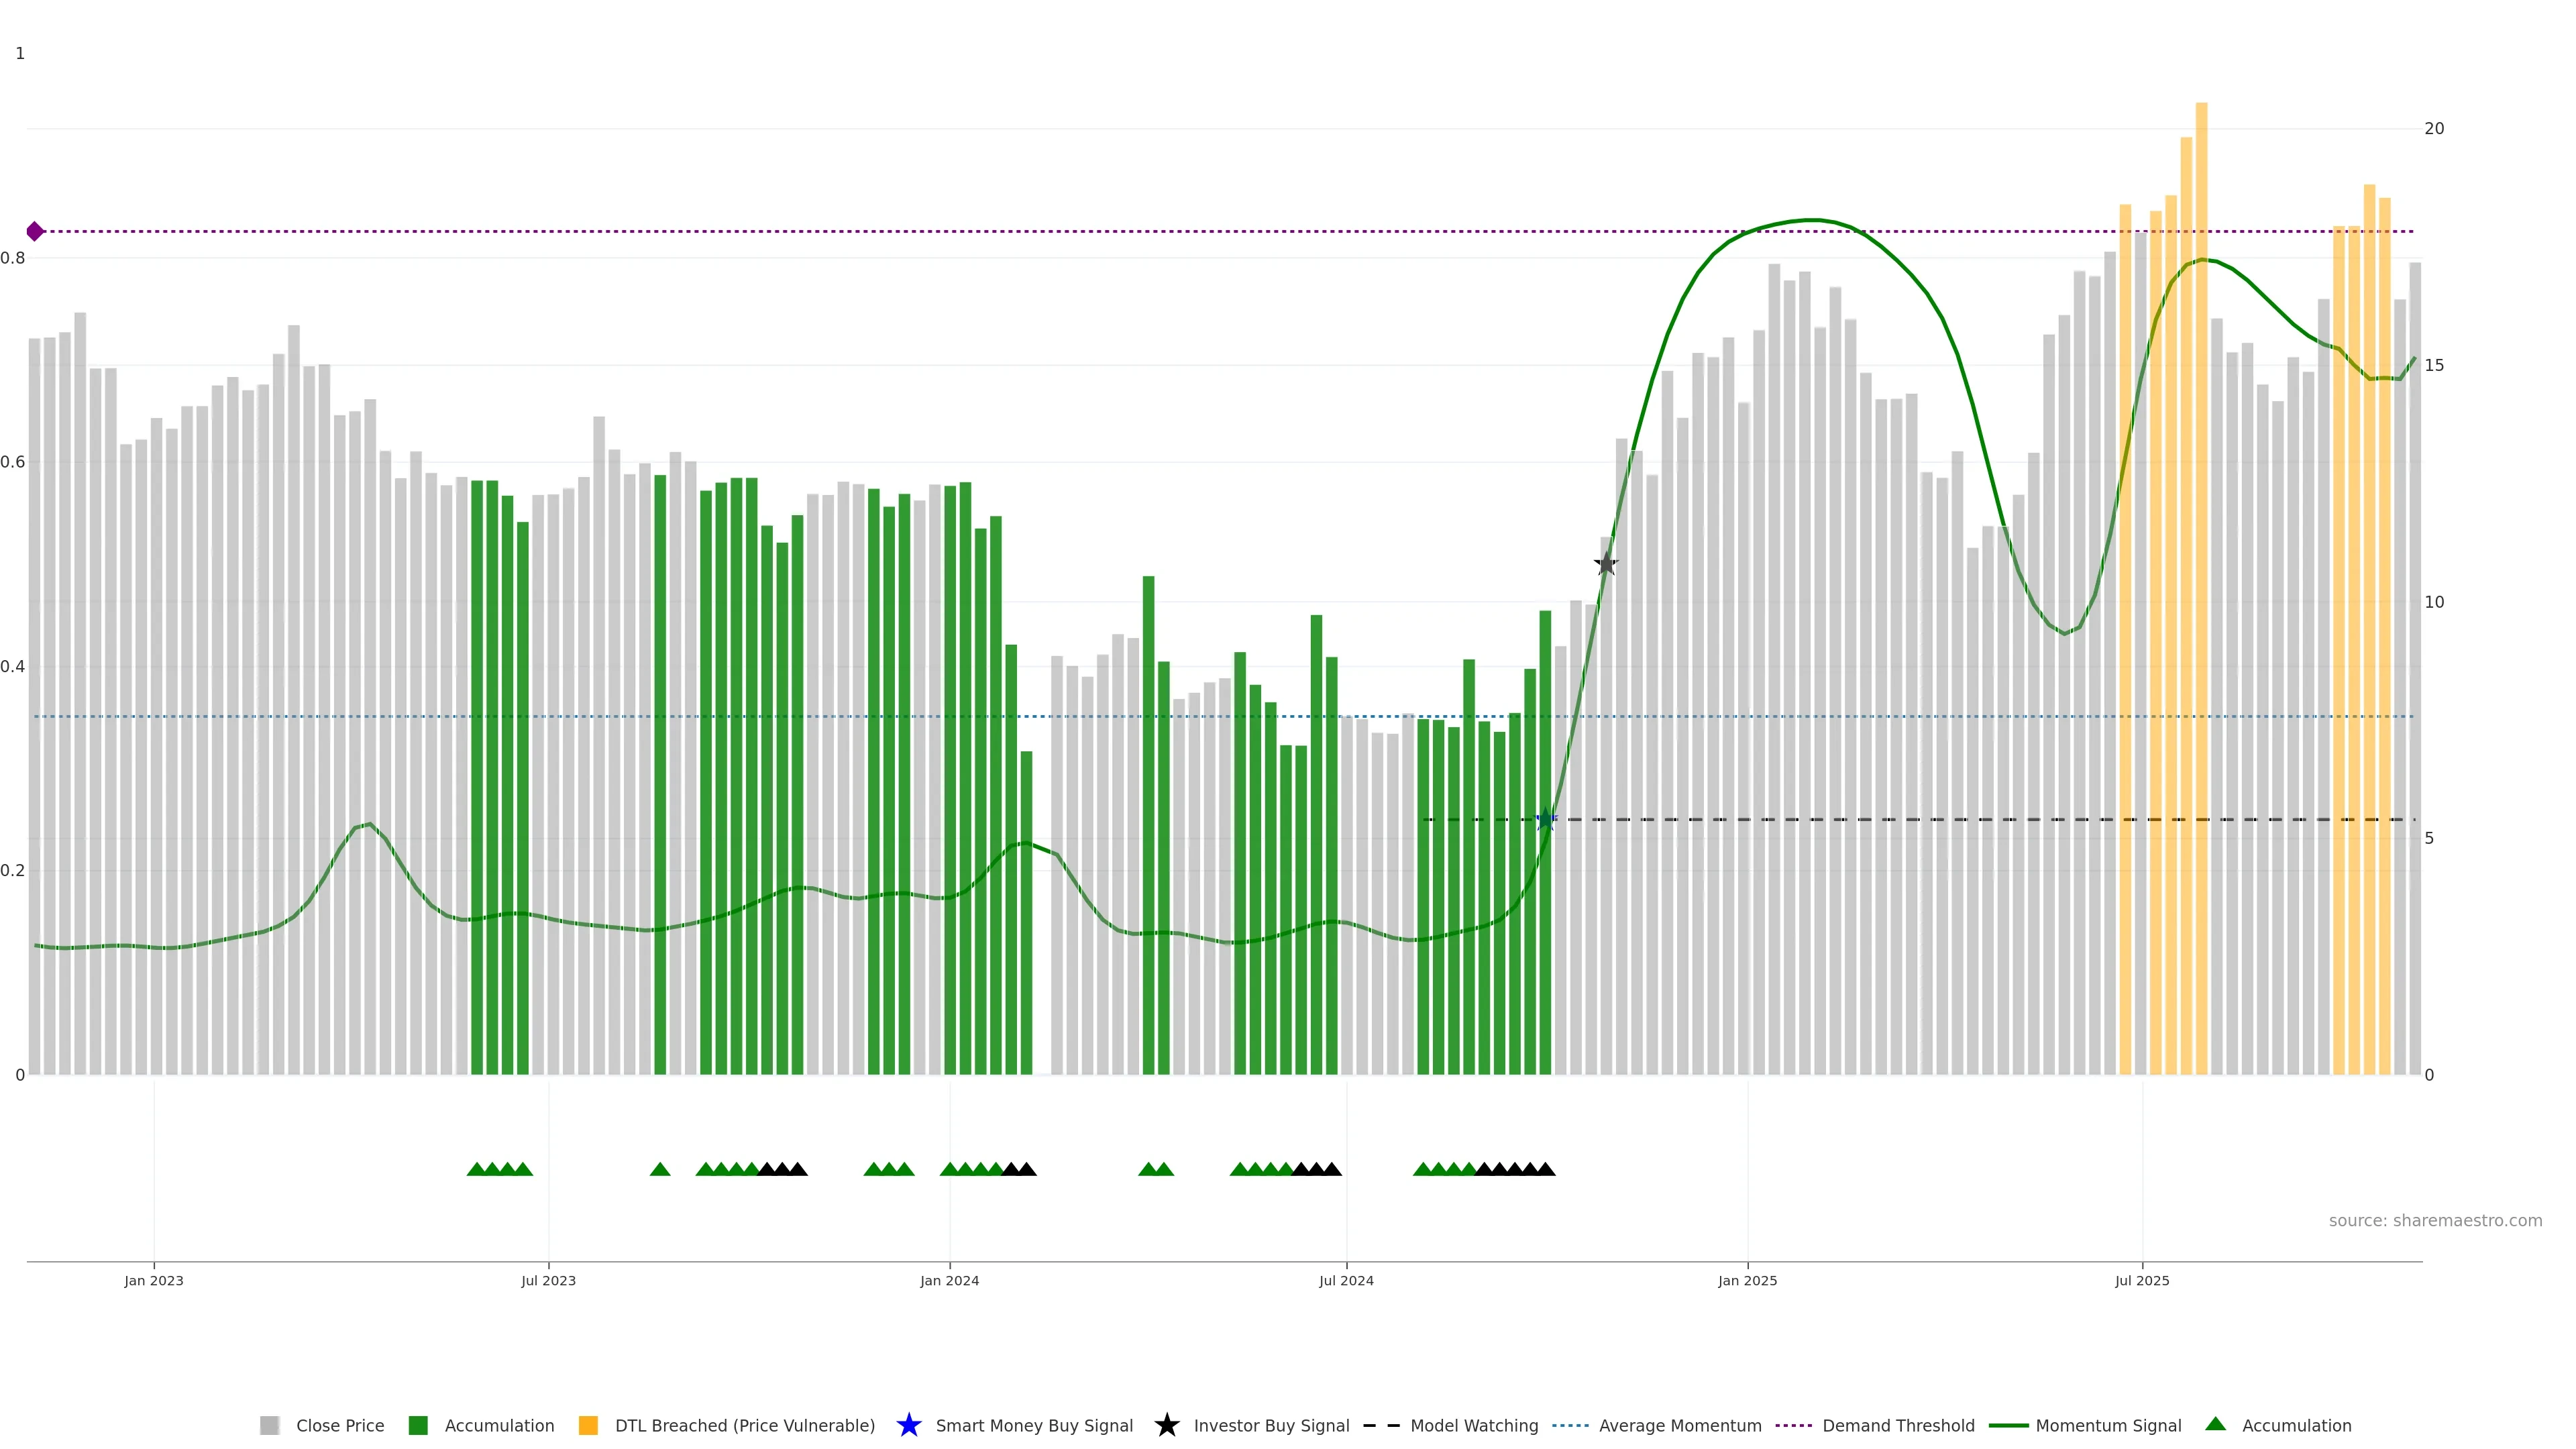Click the black star icon in legend

(1166, 1425)
